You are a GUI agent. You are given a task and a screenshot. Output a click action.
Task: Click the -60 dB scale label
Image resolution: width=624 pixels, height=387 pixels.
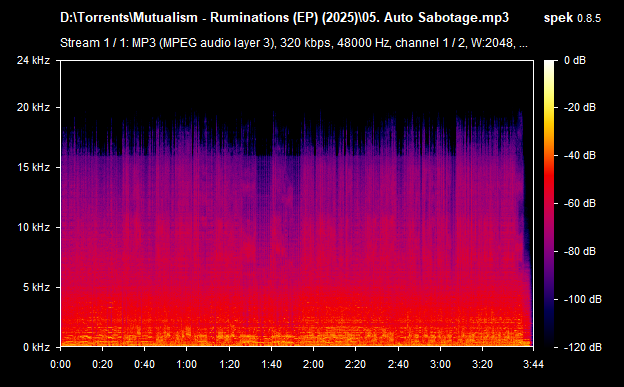(579, 203)
